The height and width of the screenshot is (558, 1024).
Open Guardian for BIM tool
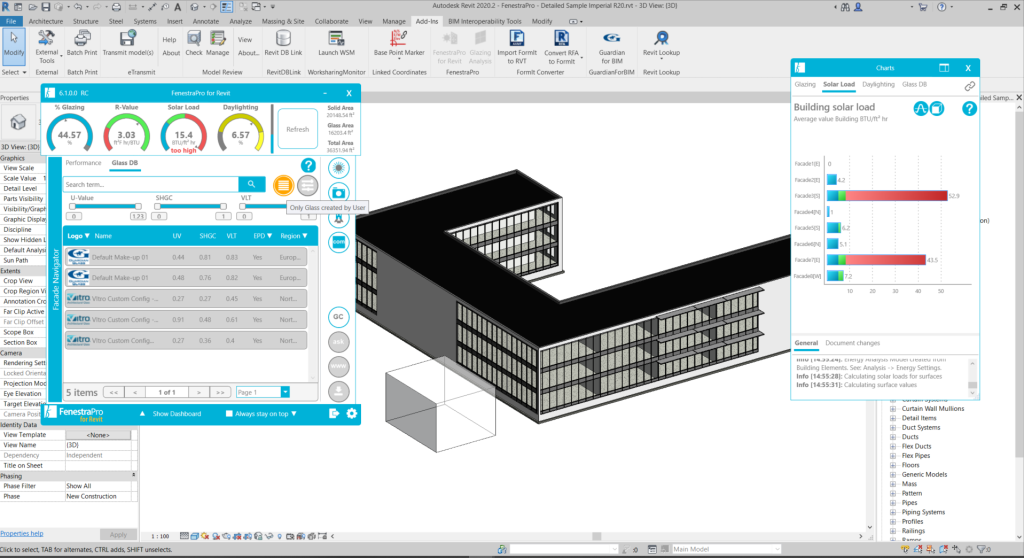coord(611,47)
